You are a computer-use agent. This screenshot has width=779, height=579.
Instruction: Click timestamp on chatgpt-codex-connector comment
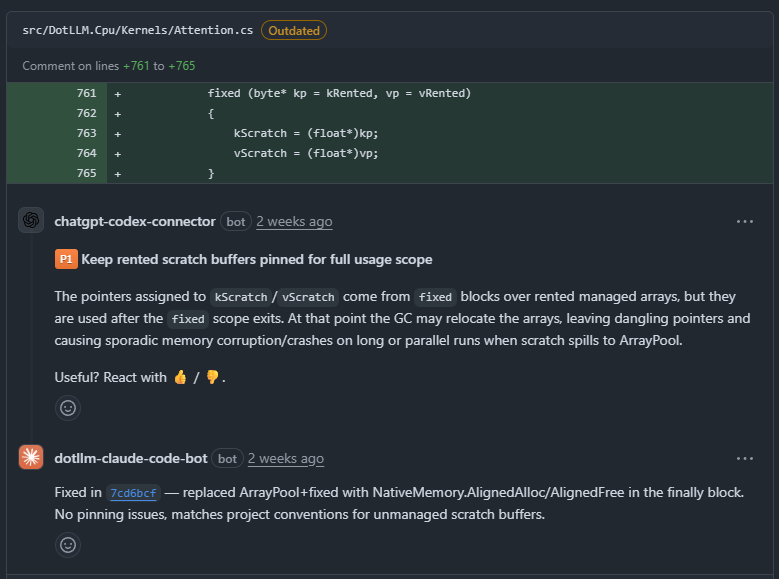(294, 221)
